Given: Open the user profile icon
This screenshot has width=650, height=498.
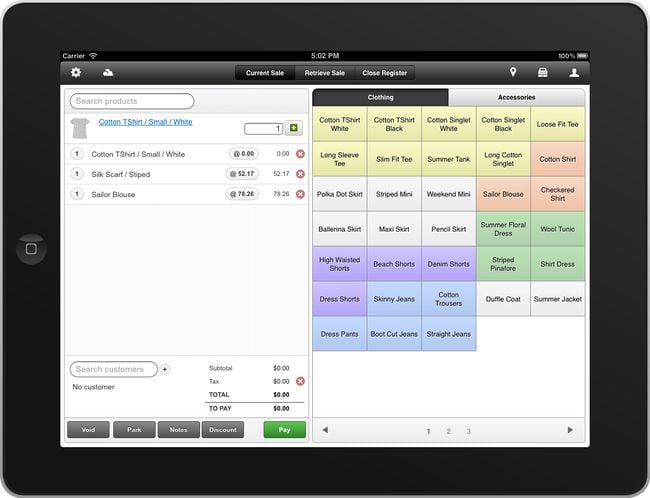Looking at the screenshot, I should click(574, 73).
